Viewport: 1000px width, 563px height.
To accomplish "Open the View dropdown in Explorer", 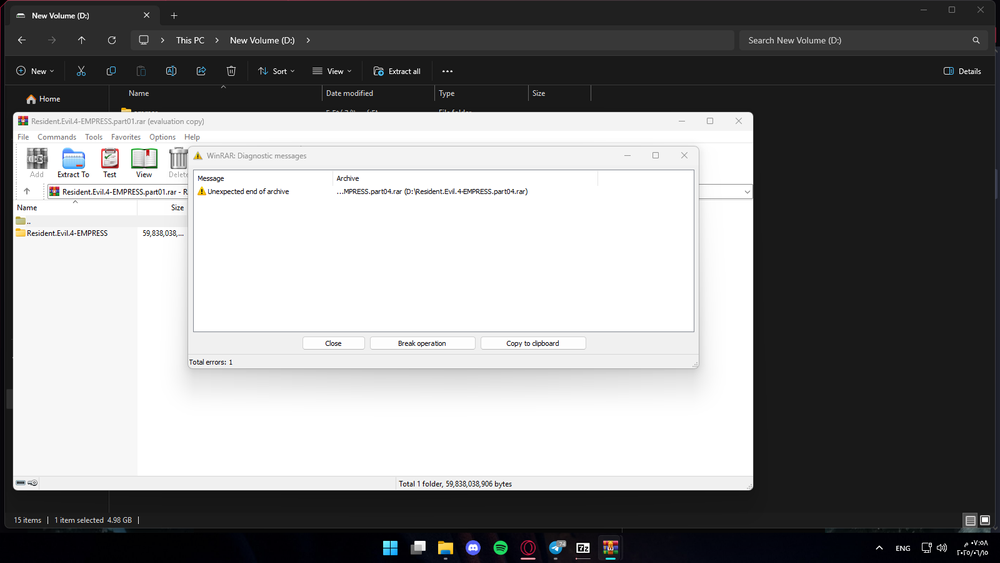I will click(x=332, y=71).
